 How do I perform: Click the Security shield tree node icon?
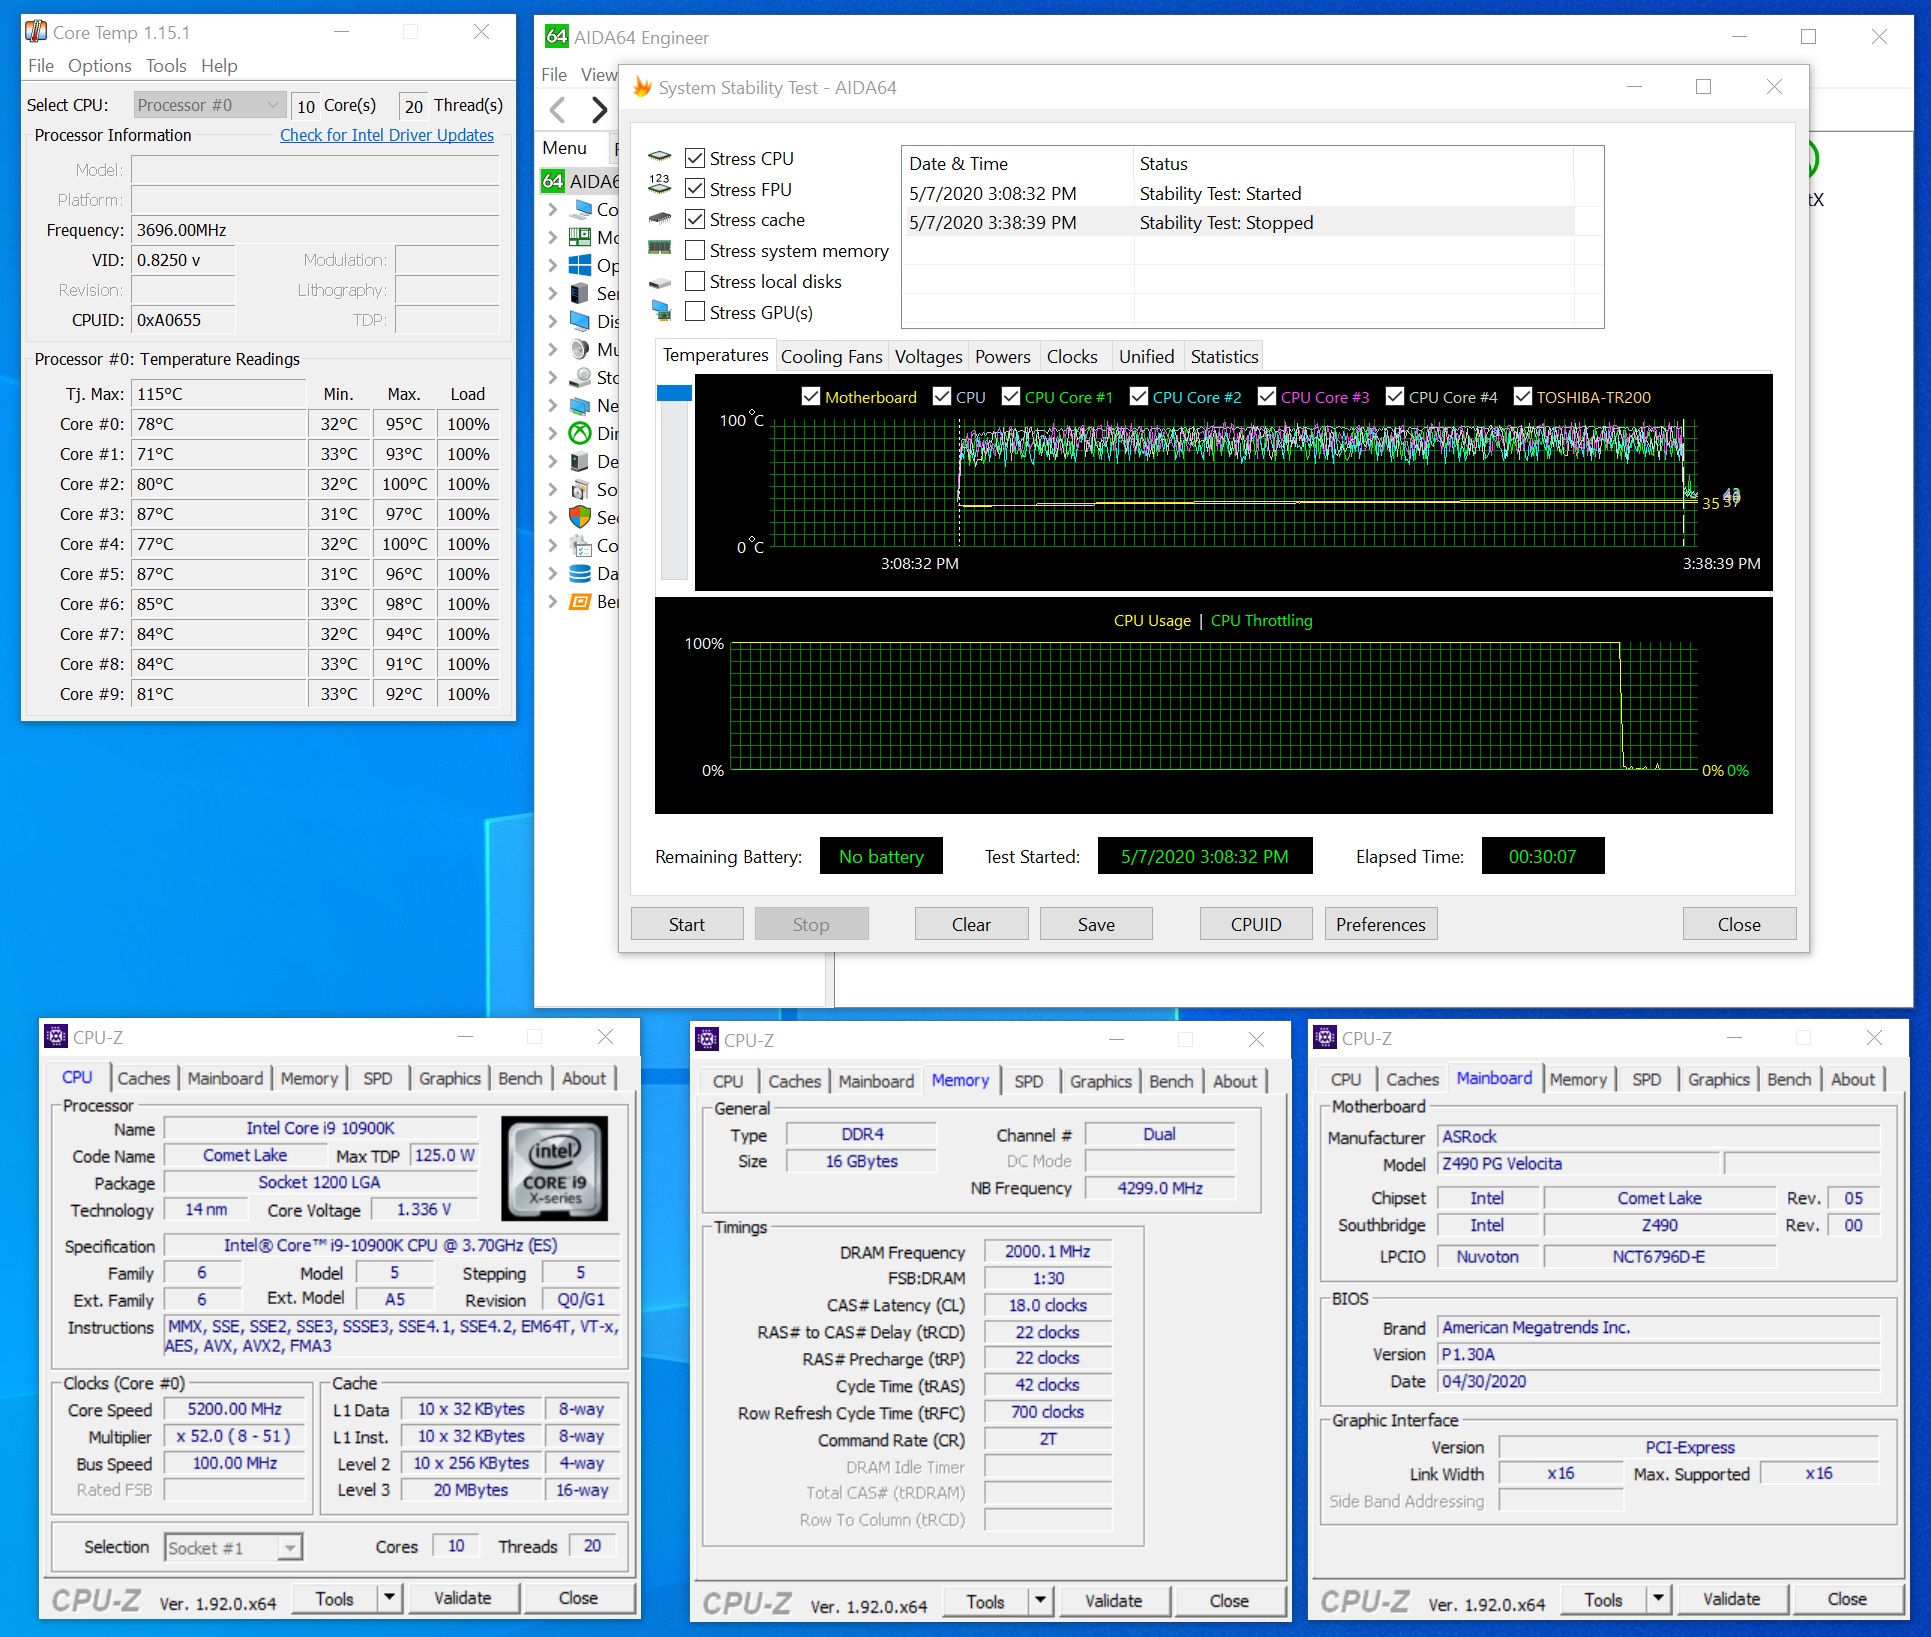tap(580, 517)
